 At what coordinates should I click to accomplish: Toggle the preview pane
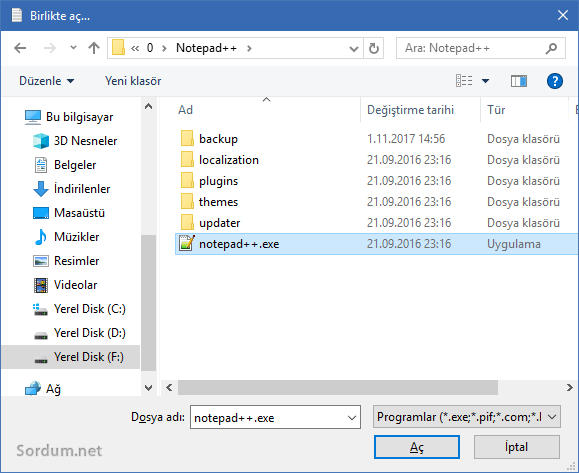click(x=518, y=81)
